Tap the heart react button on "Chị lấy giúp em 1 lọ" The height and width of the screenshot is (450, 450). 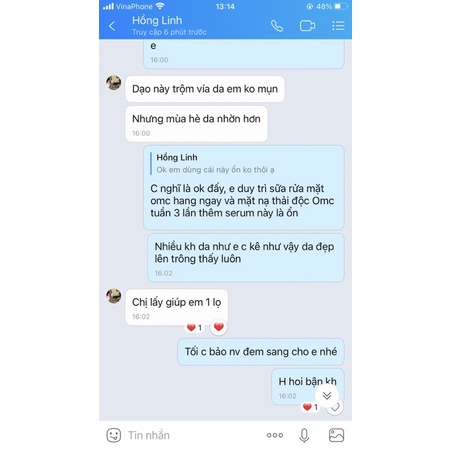coord(219,327)
